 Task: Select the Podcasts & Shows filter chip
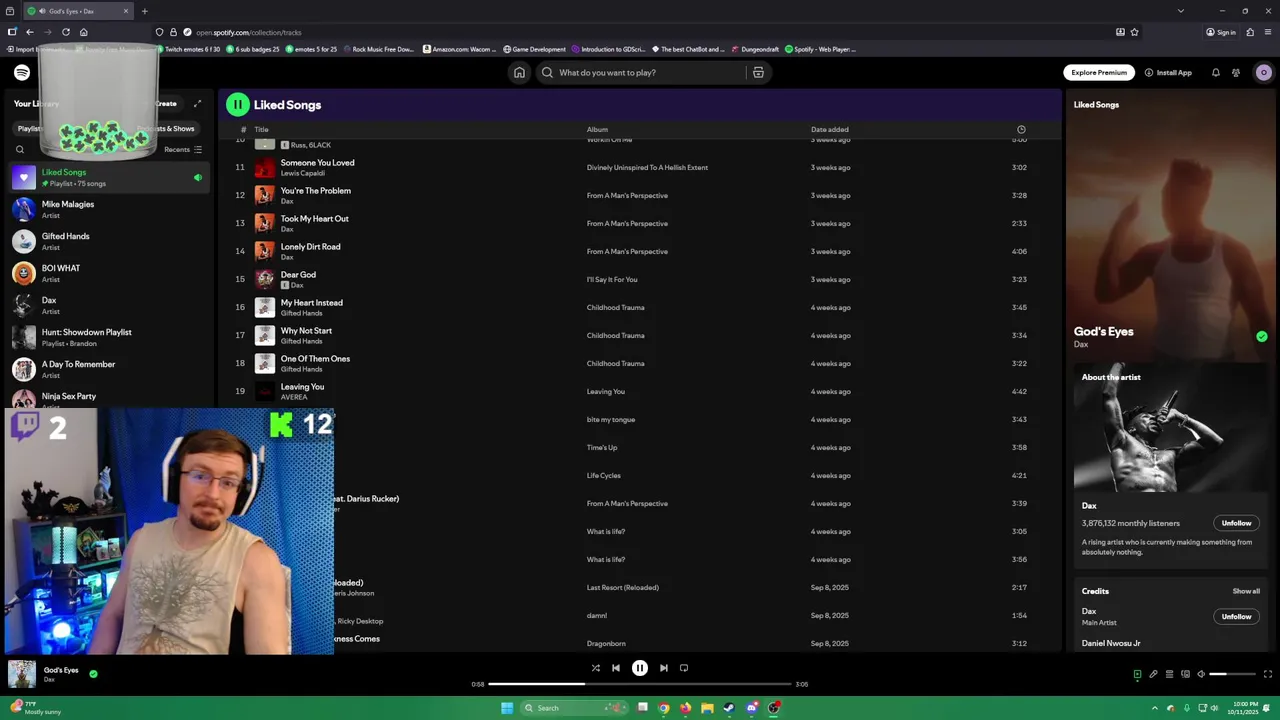(x=168, y=128)
